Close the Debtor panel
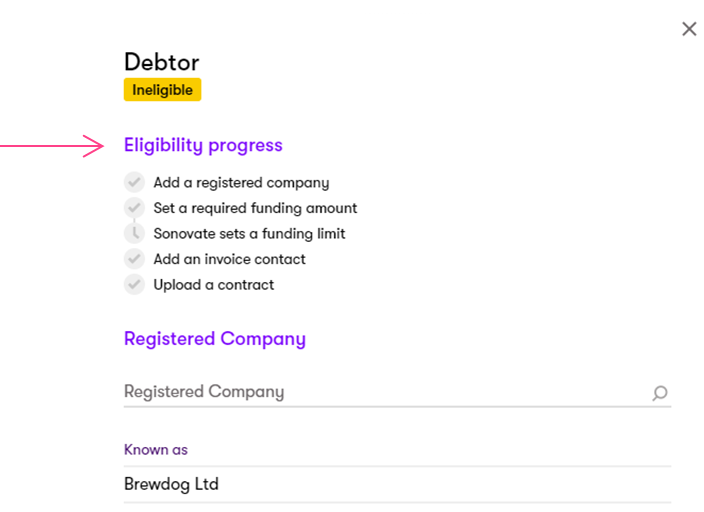Viewport: 704px width, 512px height. tap(689, 29)
